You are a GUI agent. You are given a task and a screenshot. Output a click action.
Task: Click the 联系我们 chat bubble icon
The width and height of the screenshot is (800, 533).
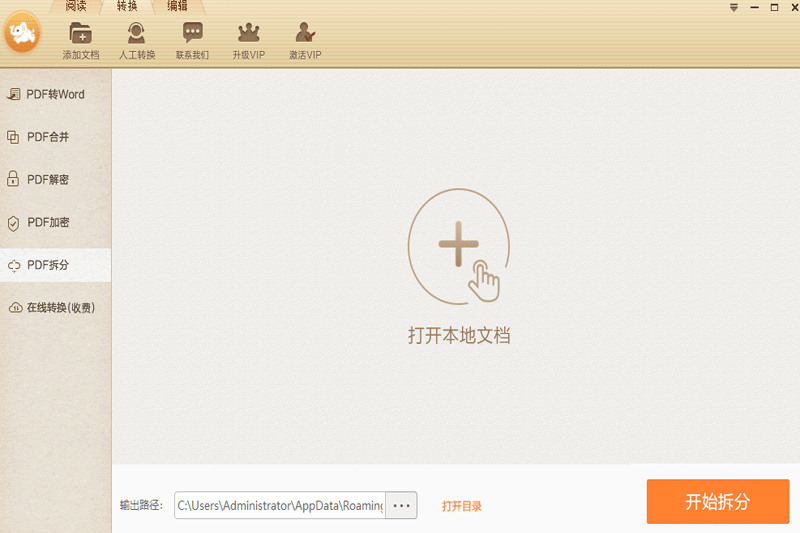193,34
